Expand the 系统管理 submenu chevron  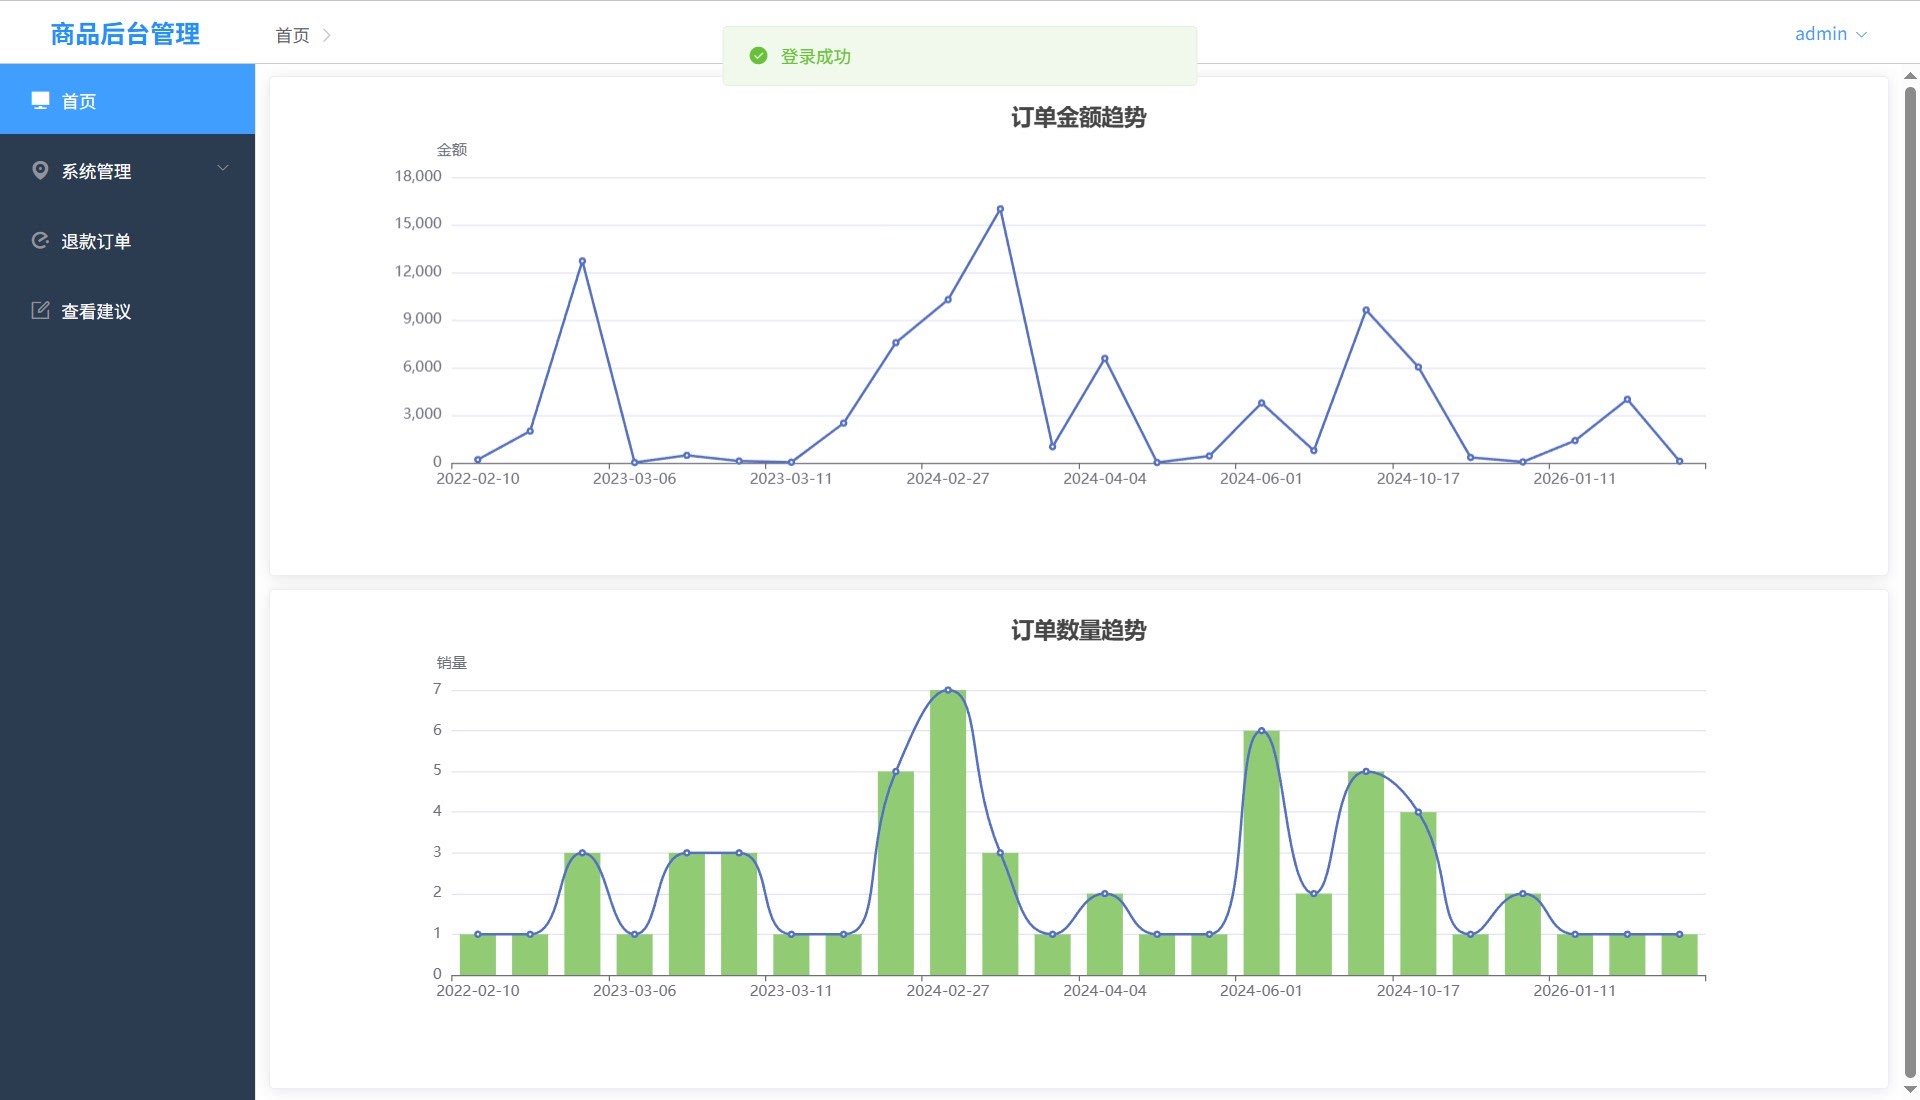point(223,168)
